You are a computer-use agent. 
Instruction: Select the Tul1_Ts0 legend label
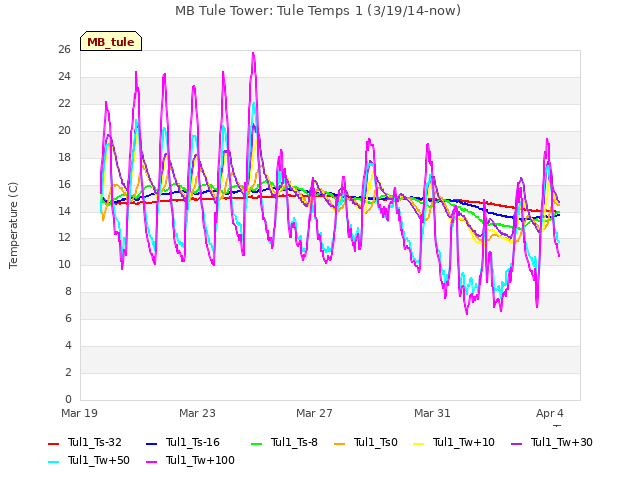pyautogui.click(x=376, y=442)
